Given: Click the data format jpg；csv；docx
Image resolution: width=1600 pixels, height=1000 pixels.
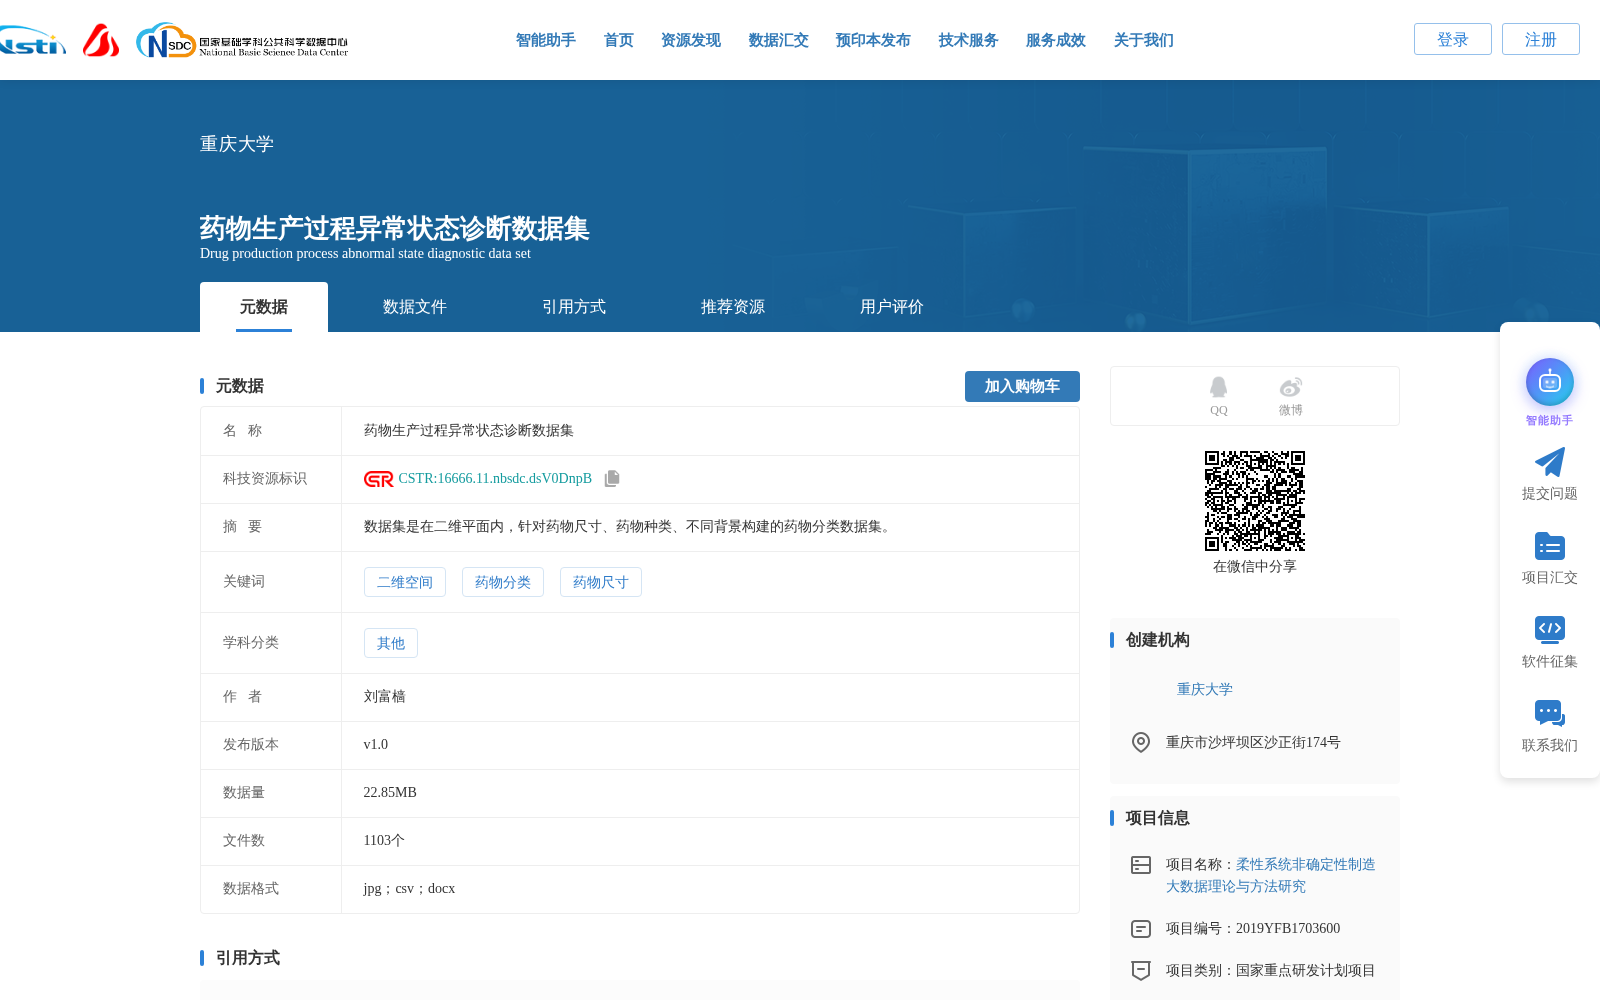Looking at the screenshot, I should point(409,889).
